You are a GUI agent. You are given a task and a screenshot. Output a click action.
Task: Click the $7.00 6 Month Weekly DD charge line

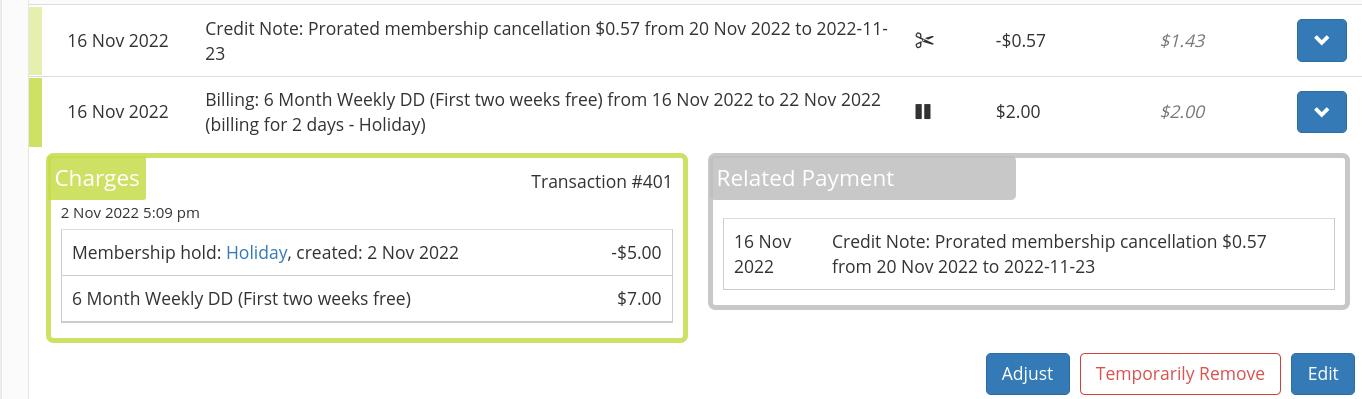pyautogui.click(x=366, y=298)
